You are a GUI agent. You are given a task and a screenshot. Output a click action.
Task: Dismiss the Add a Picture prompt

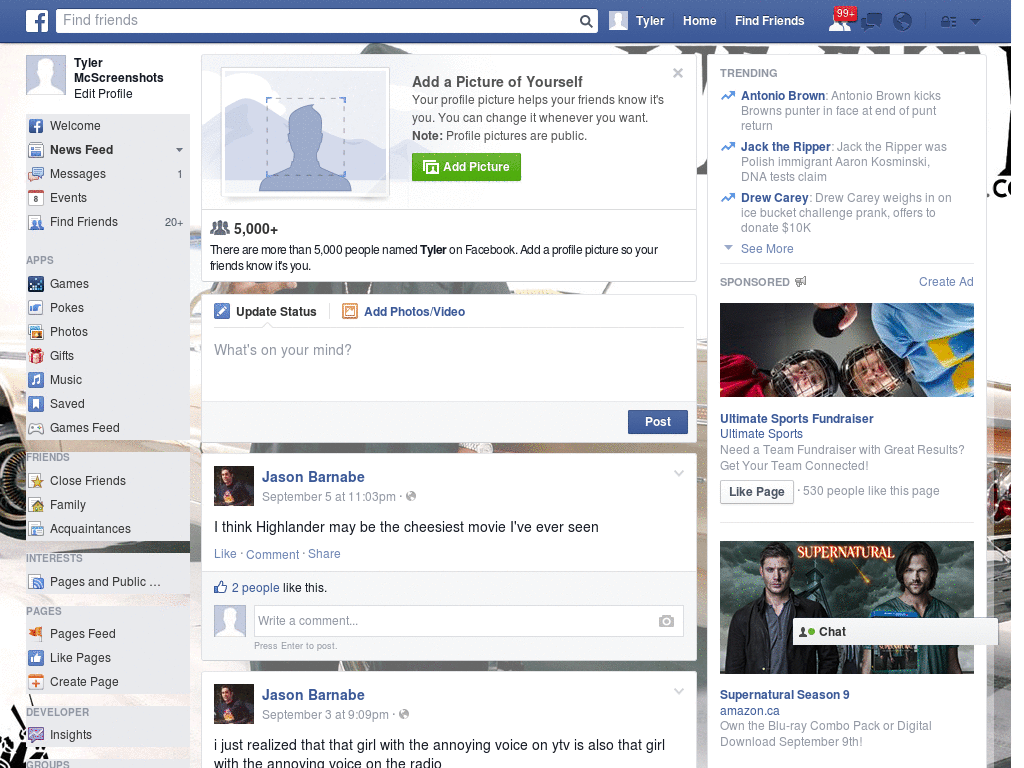tap(678, 73)
